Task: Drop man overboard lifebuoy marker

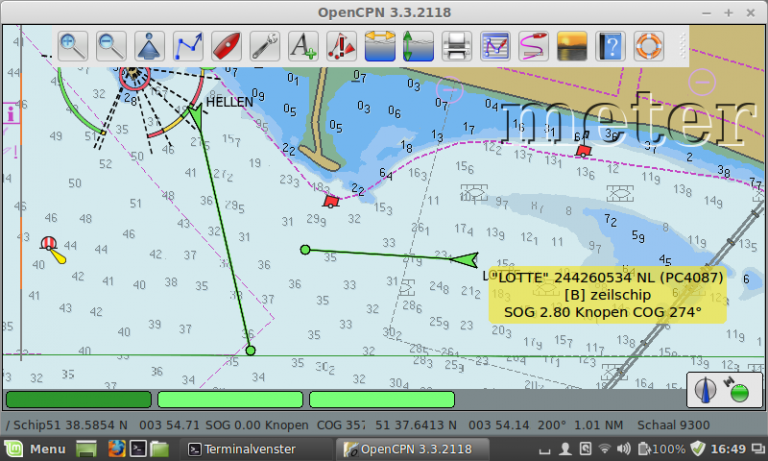Action: (x=649, y=46)
